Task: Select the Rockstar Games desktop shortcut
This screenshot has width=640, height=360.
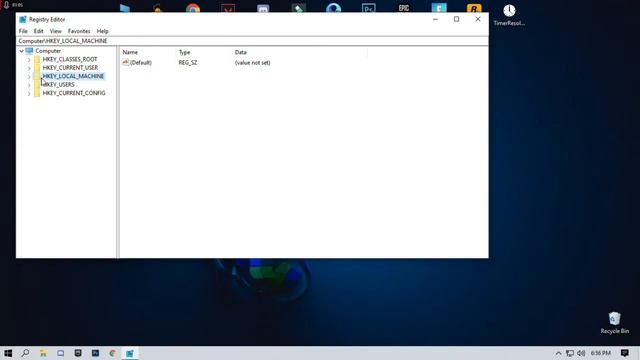Action: click(474, 8)
